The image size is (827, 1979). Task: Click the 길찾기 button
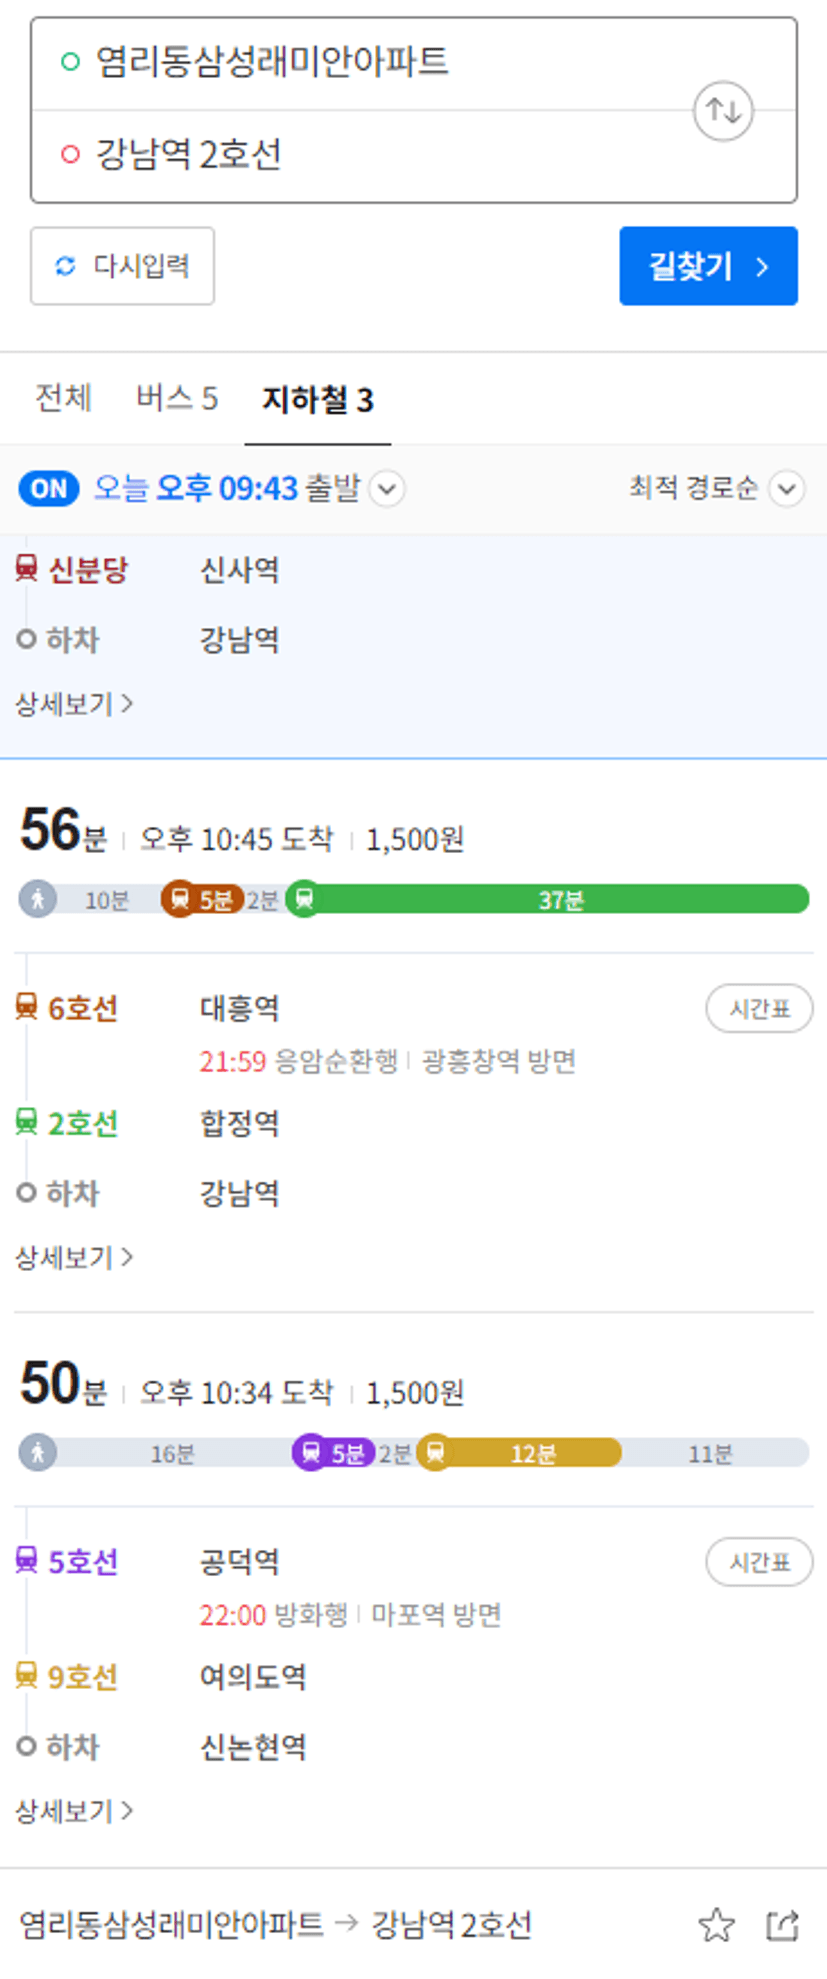[x=708, y=266]
